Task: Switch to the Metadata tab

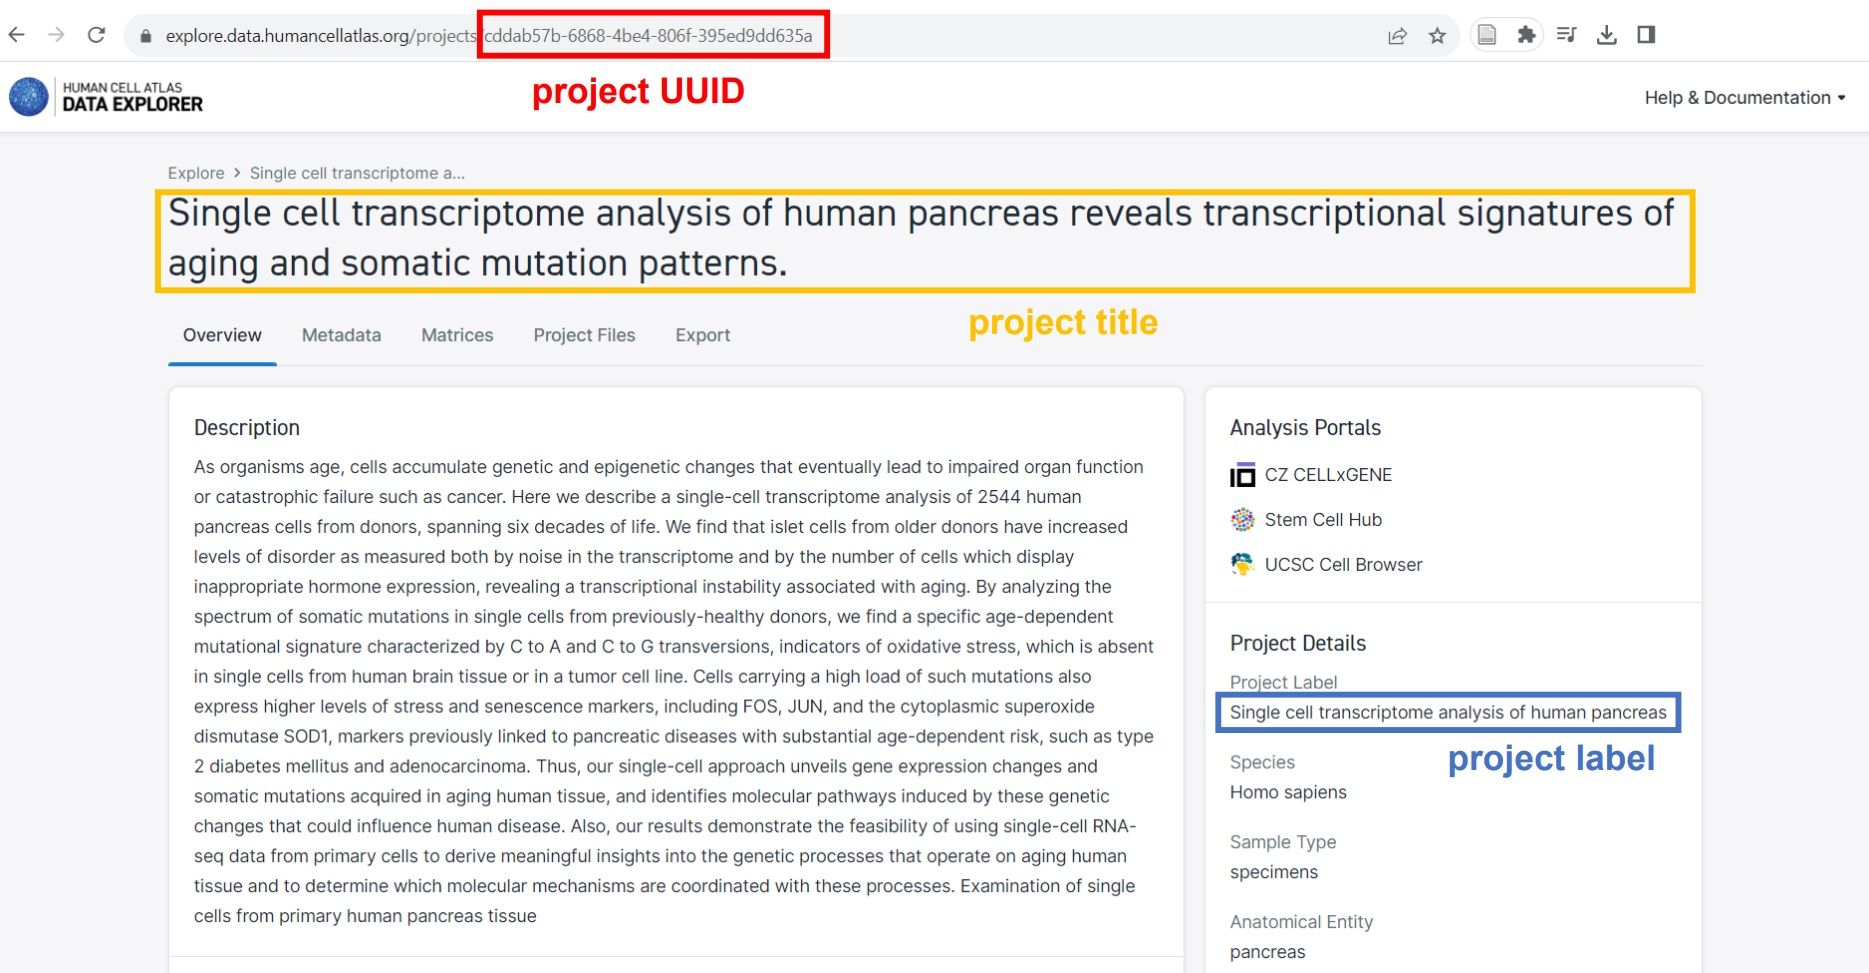Action: tap(341, 335)
